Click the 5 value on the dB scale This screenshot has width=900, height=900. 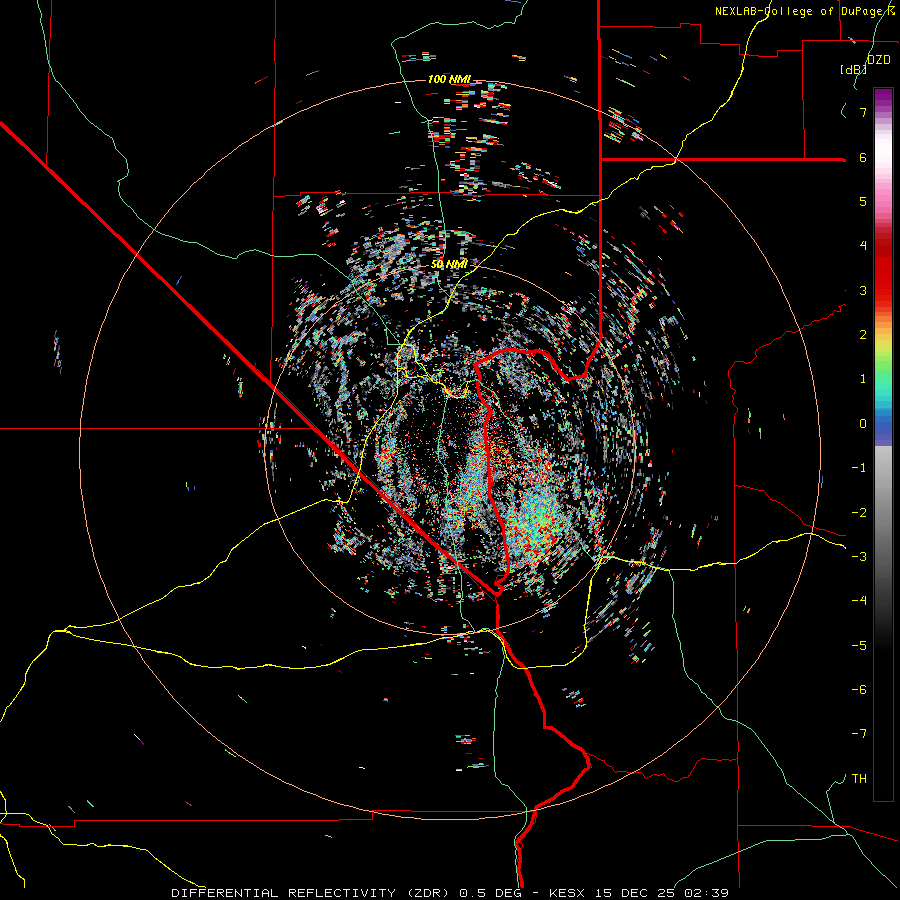point(863,201)
